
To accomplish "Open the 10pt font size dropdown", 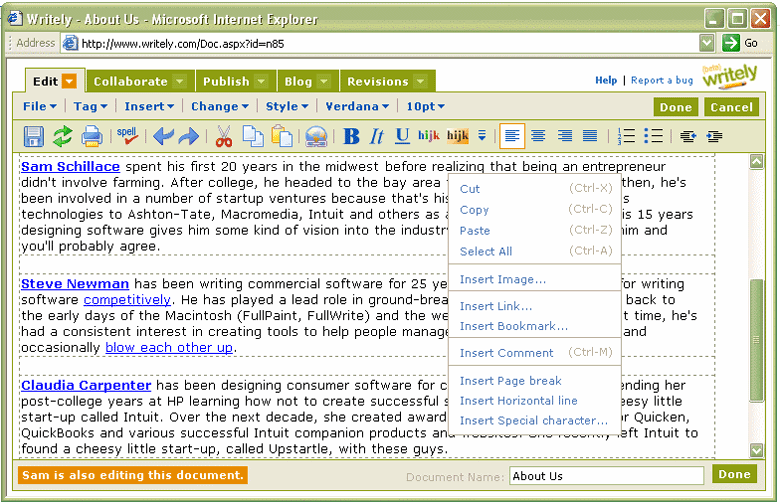I will tap(425, 106).
